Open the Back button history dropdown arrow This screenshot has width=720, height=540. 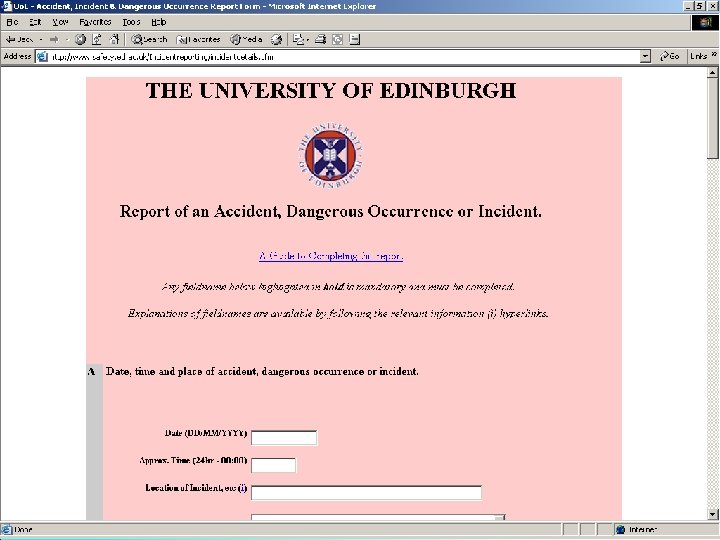(41, 39)
